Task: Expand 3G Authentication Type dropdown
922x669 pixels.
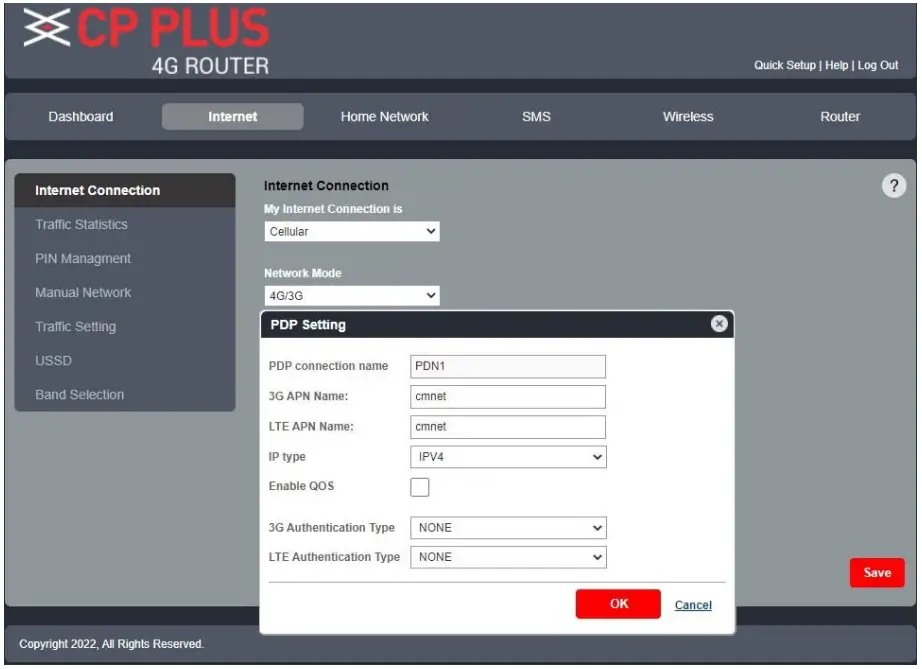Action: click(508, 528)
